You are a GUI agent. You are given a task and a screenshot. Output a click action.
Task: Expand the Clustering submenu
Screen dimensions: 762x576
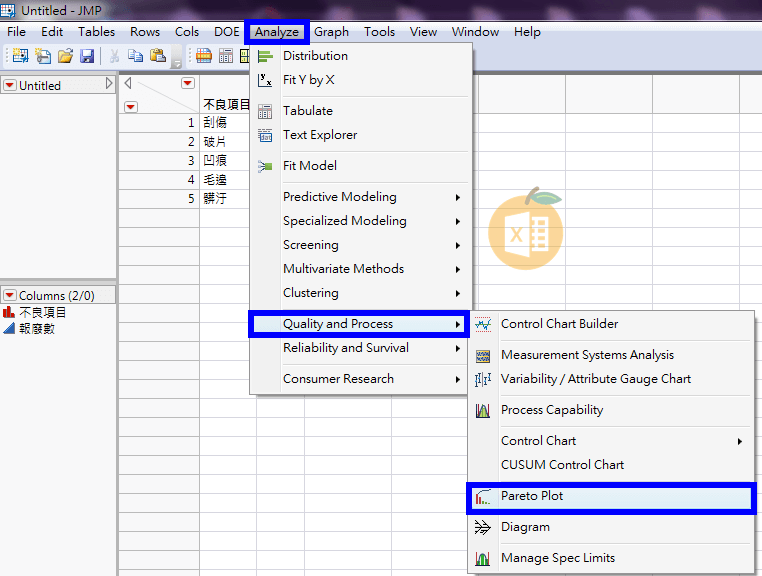[360, 293]
